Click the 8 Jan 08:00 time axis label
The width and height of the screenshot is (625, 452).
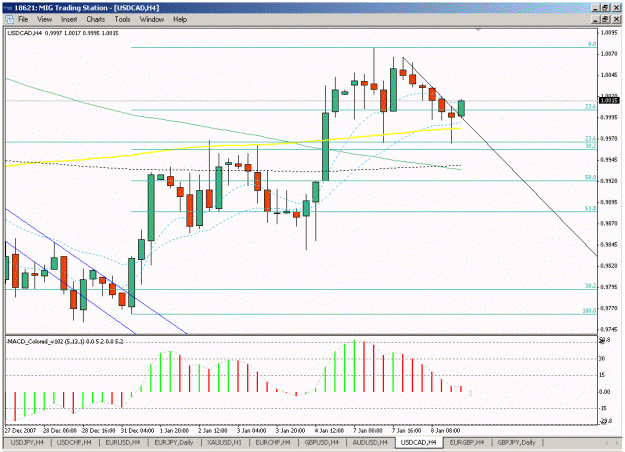click(445, 430)
